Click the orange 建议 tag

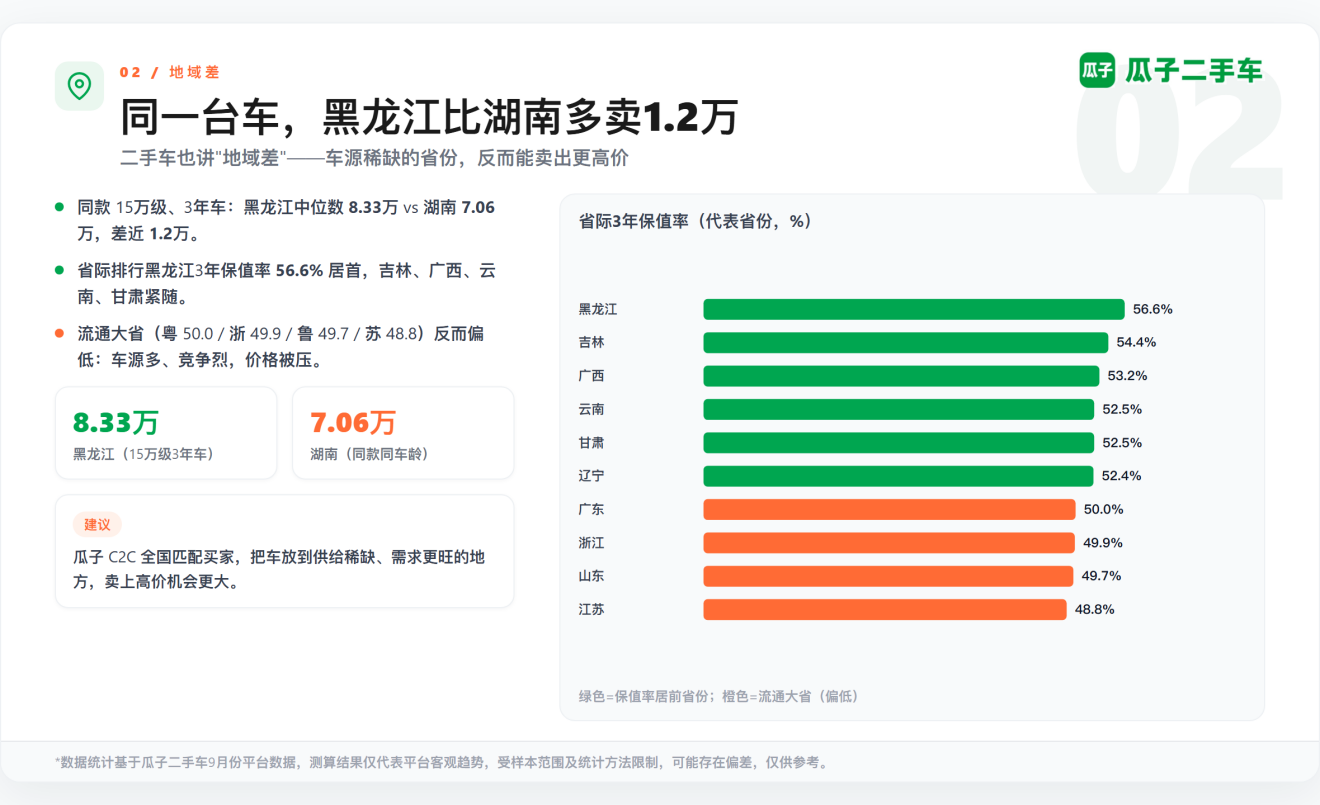coord(97,525)
